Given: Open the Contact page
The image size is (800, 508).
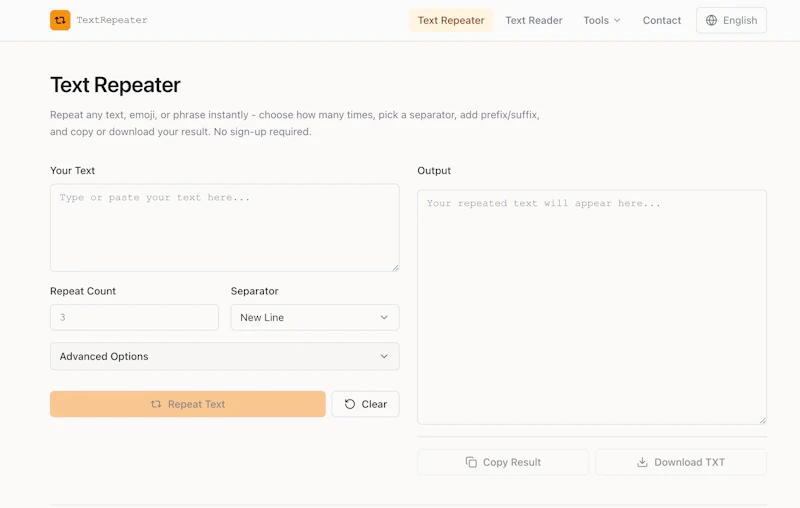Looking at the screenshot, I should 662,20.
